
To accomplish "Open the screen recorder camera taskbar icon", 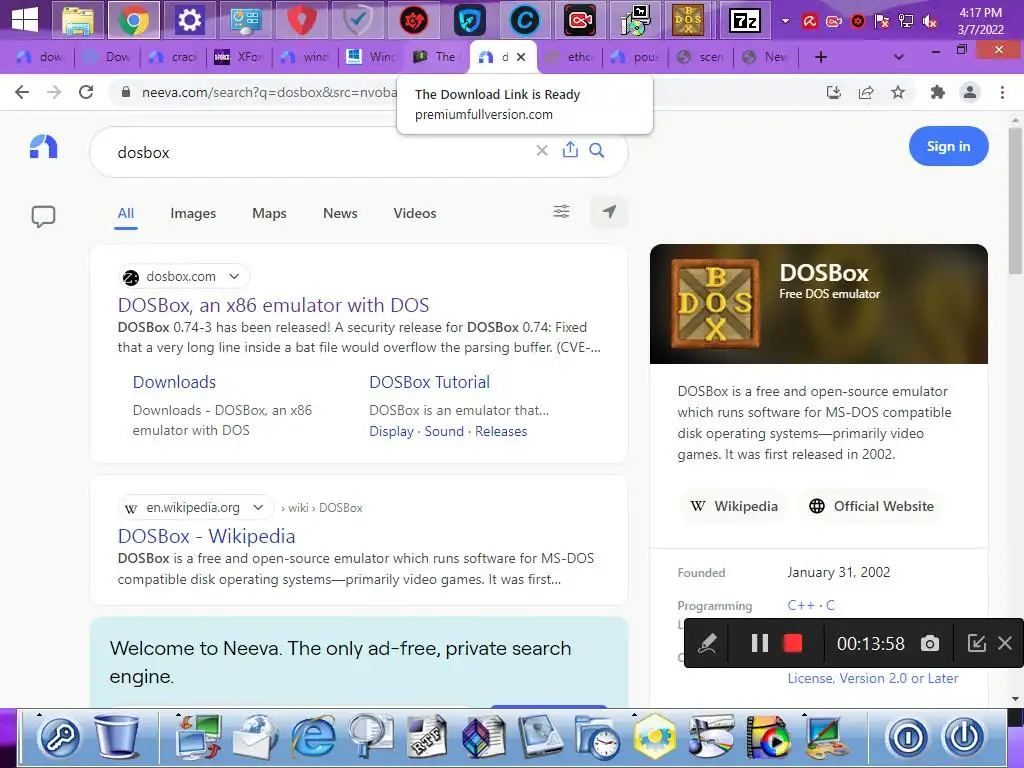I will pyautogui.click(x=580, y=20).
